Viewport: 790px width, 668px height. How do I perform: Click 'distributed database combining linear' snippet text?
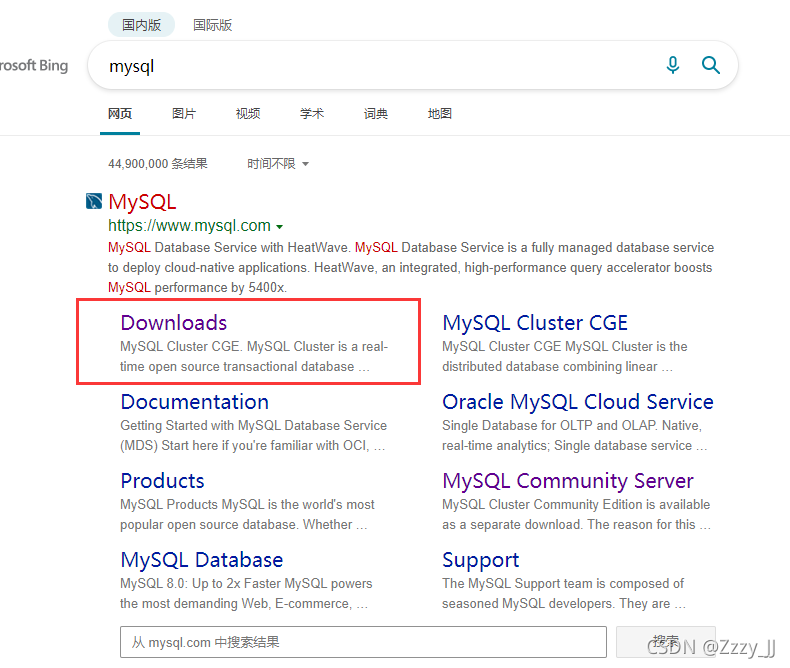550,366
